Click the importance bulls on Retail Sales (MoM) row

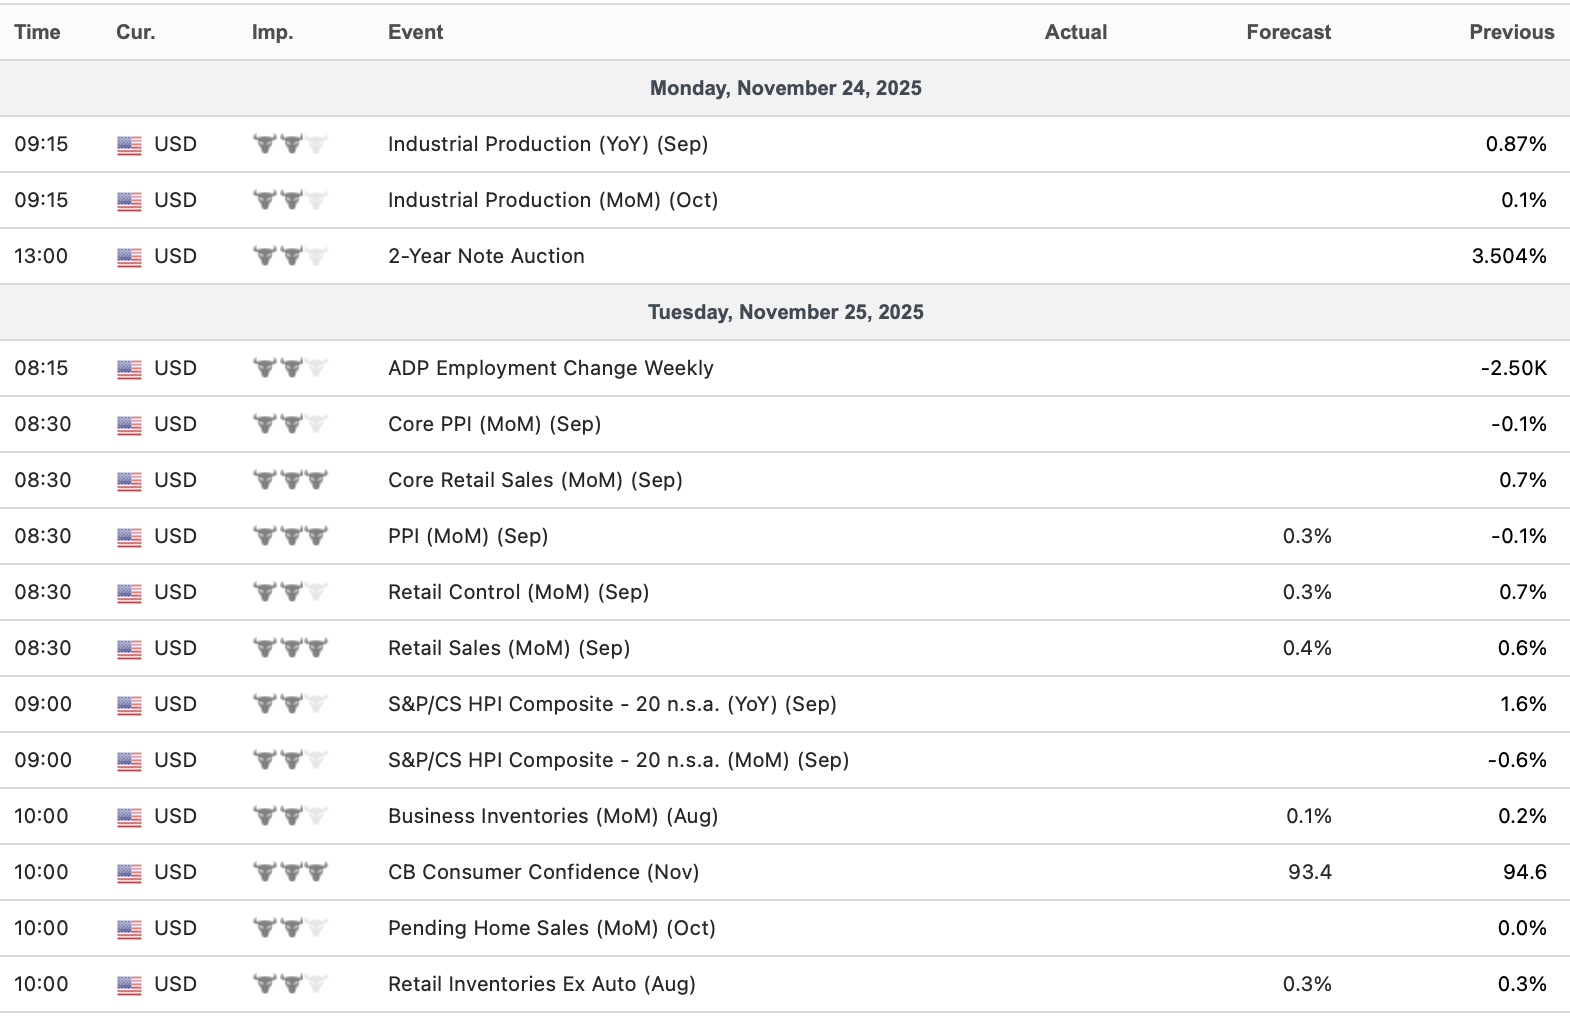(x=290, y=648)
